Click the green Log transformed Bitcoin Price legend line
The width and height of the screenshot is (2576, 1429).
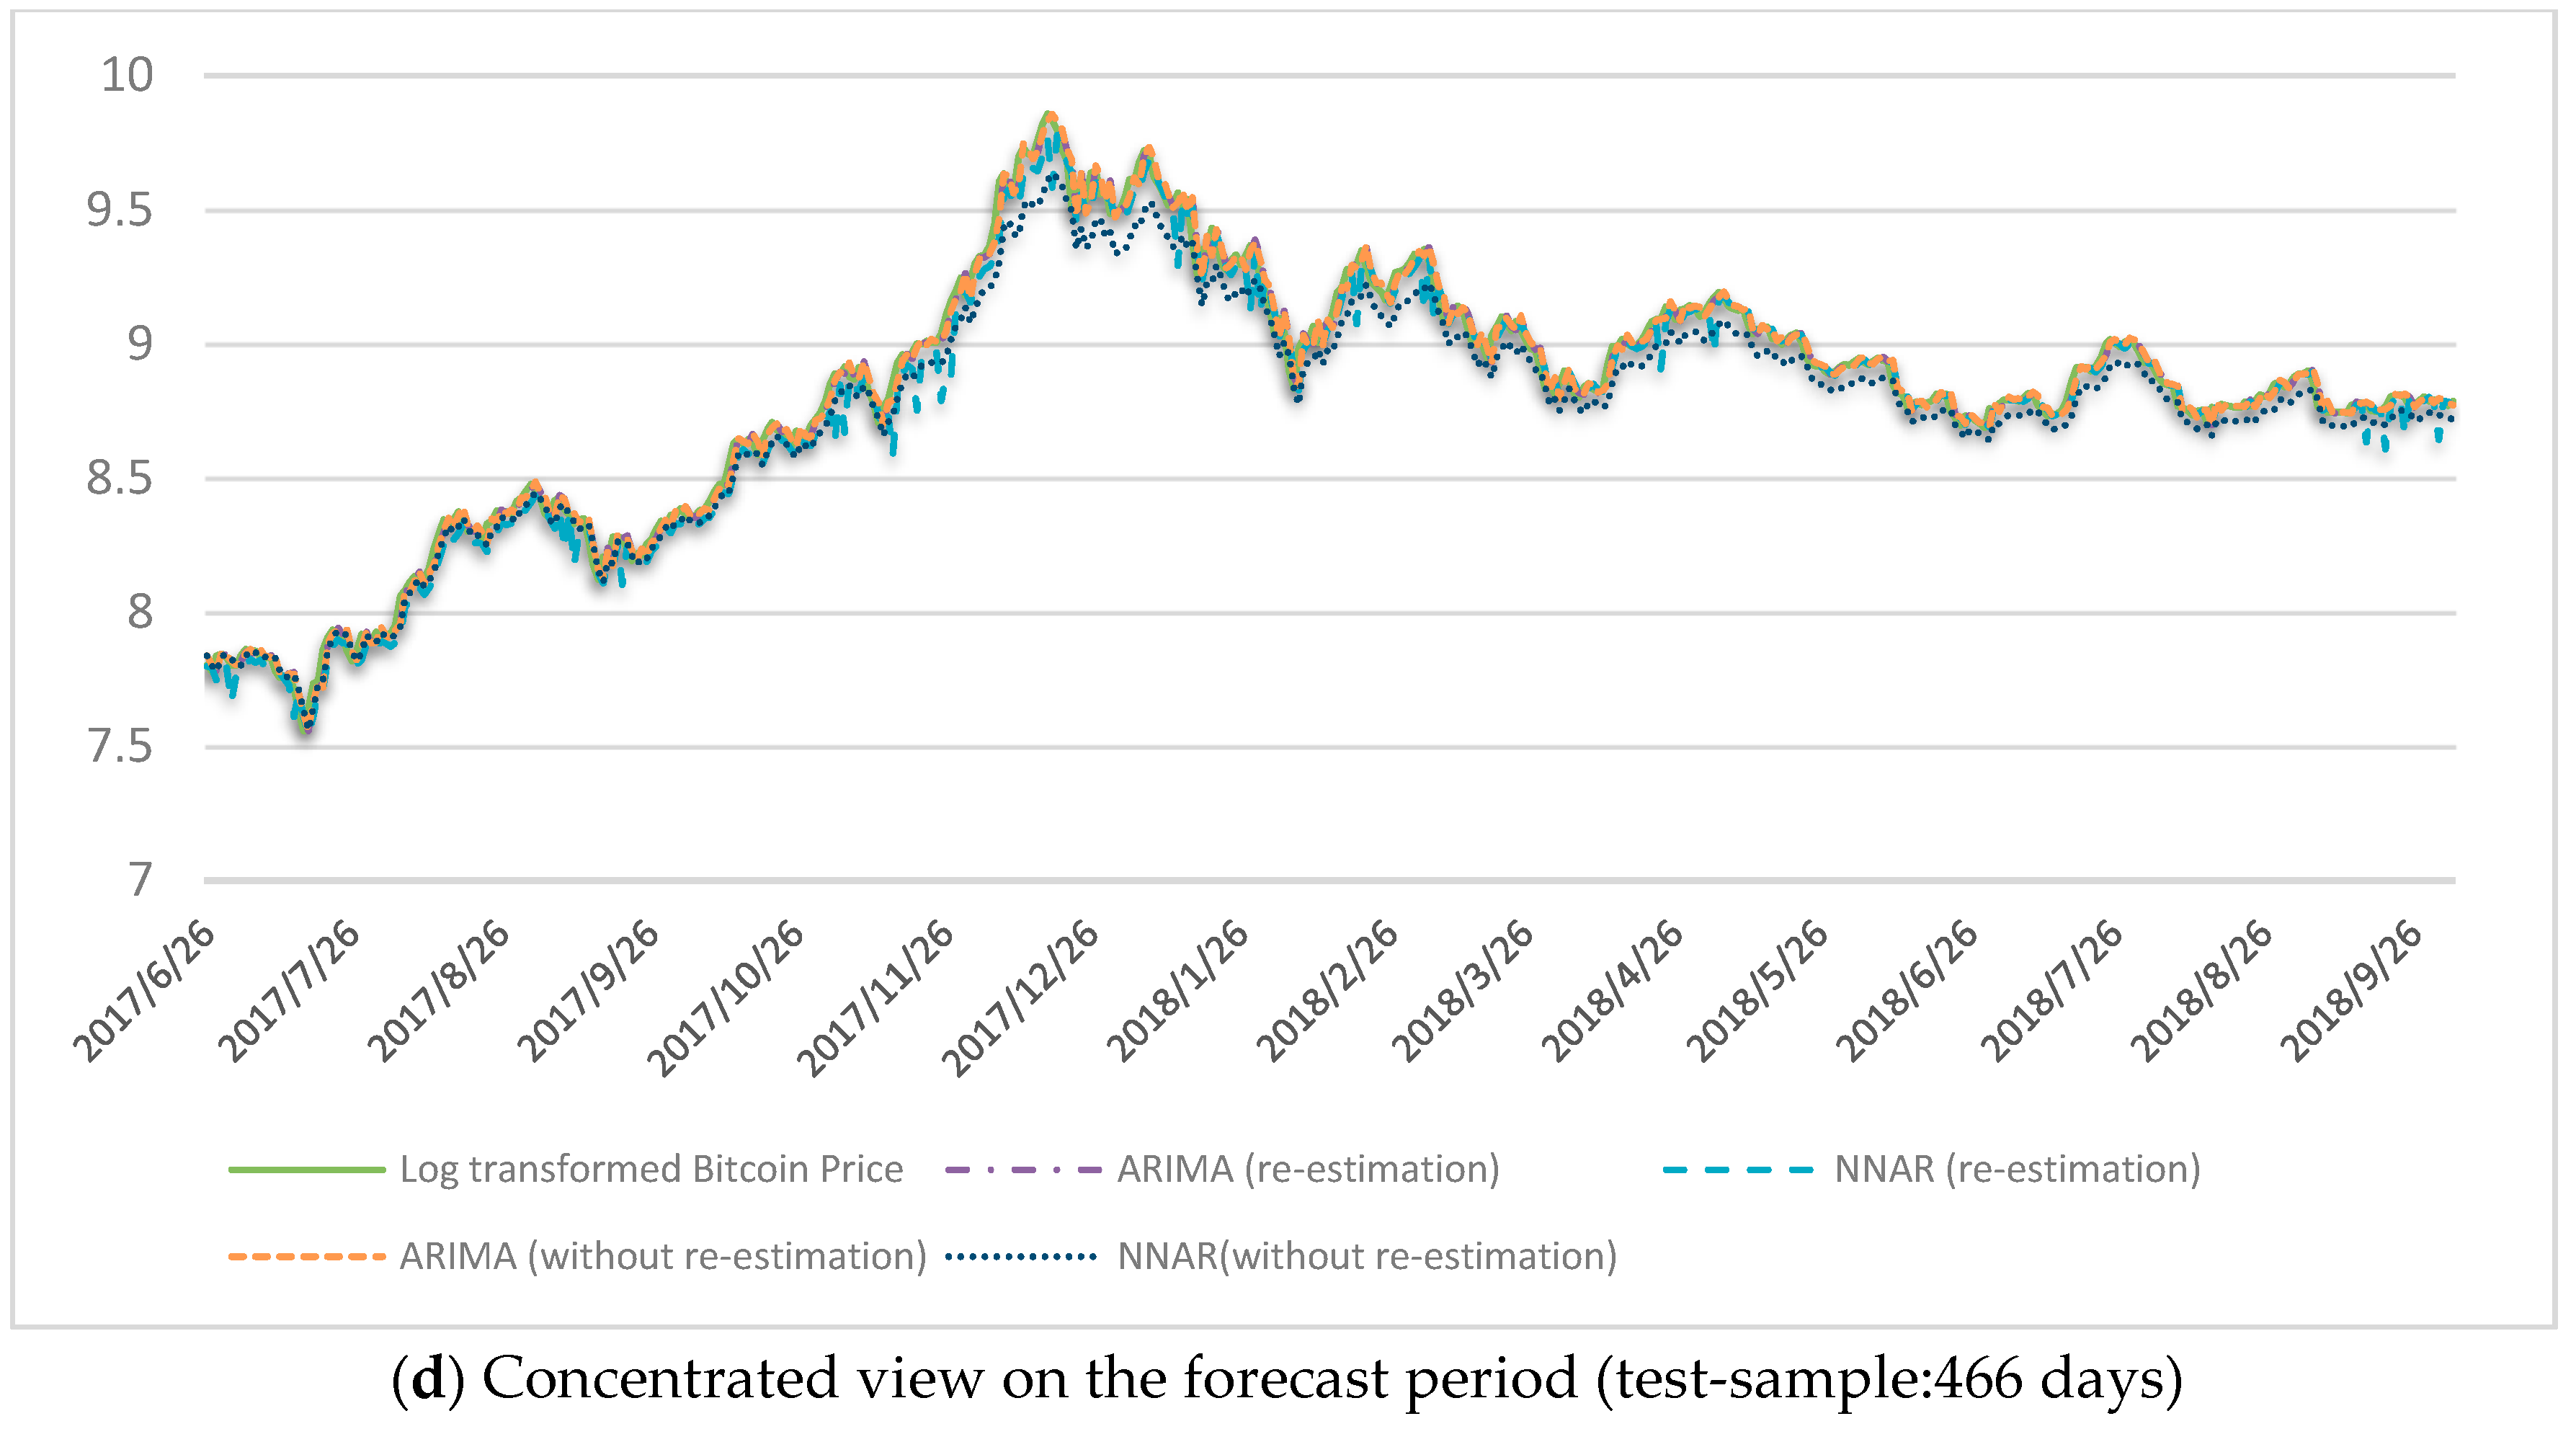click(306, 1169)
